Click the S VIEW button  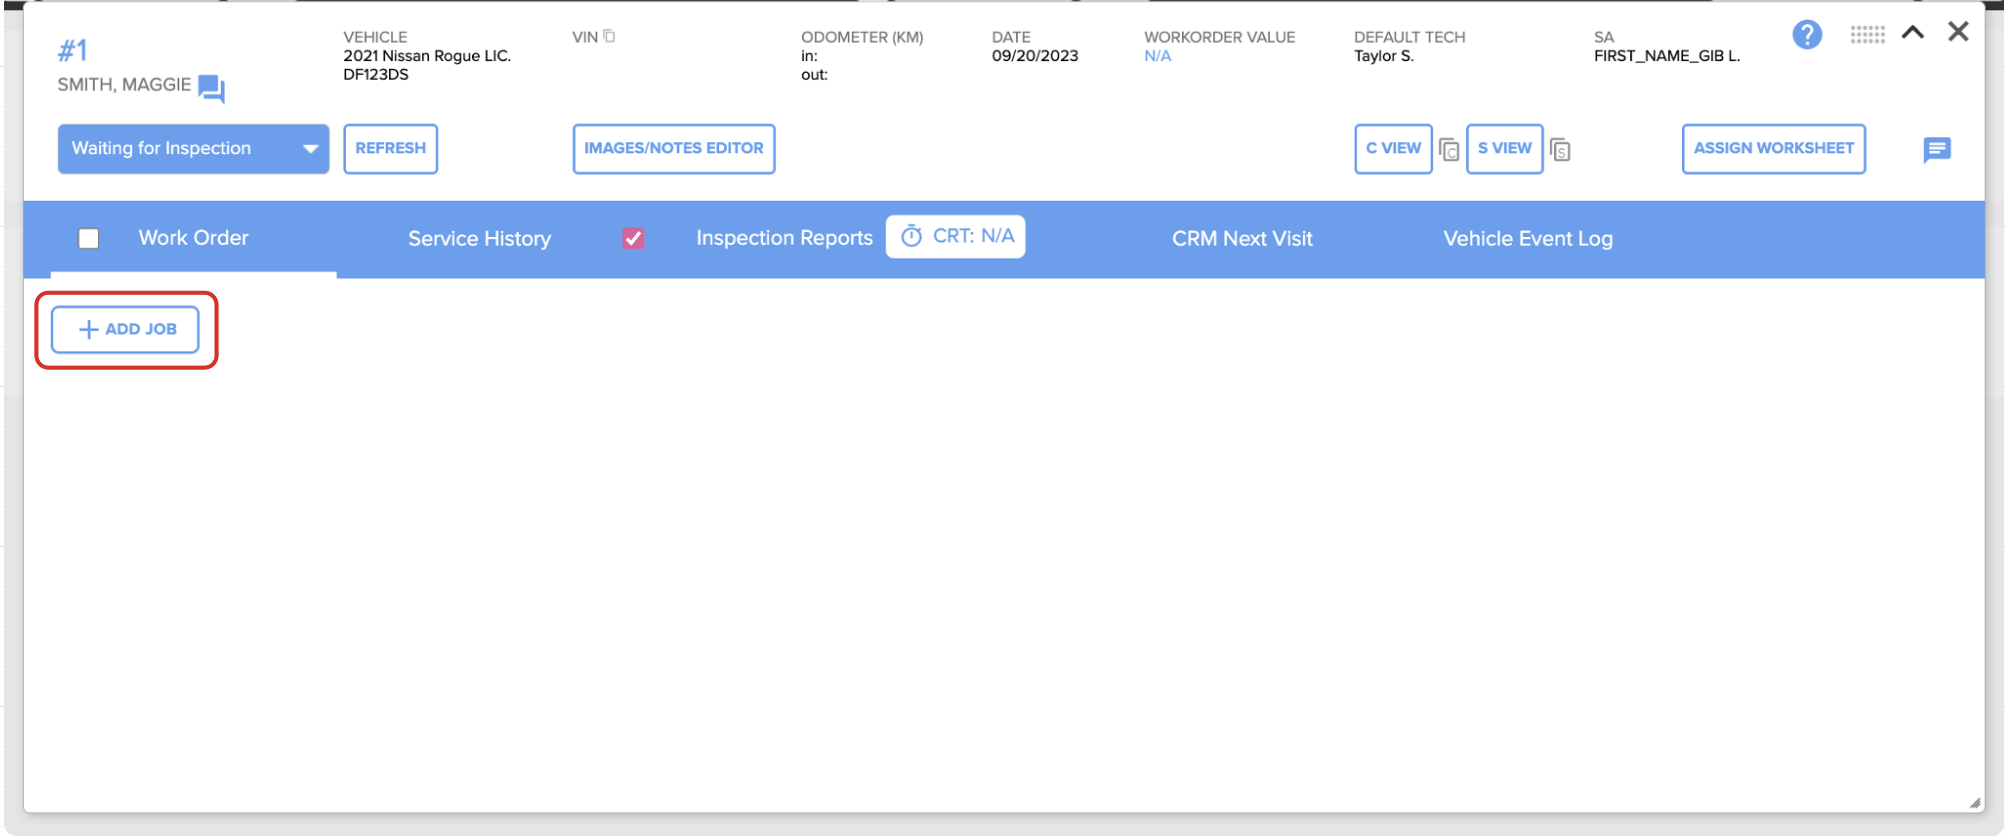point(1504,149)
